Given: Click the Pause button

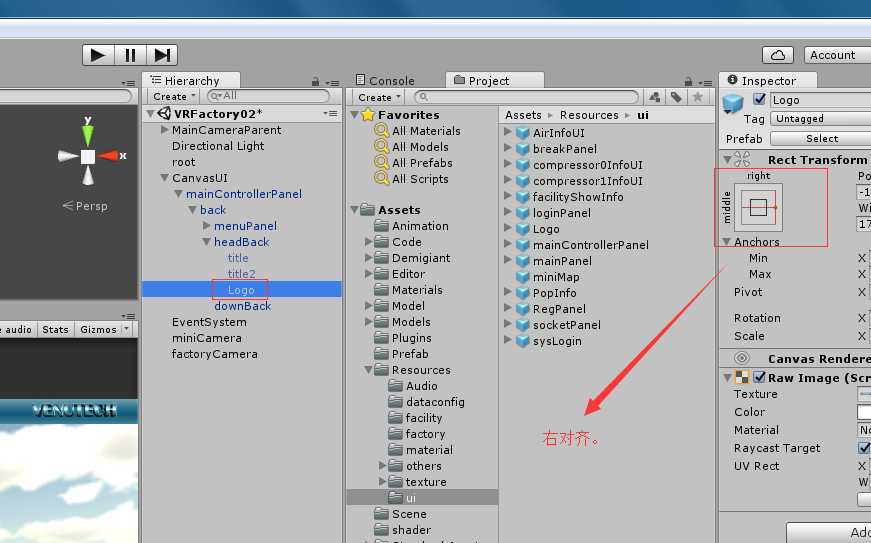Looking at the screenshot, I should pos(130,55).
